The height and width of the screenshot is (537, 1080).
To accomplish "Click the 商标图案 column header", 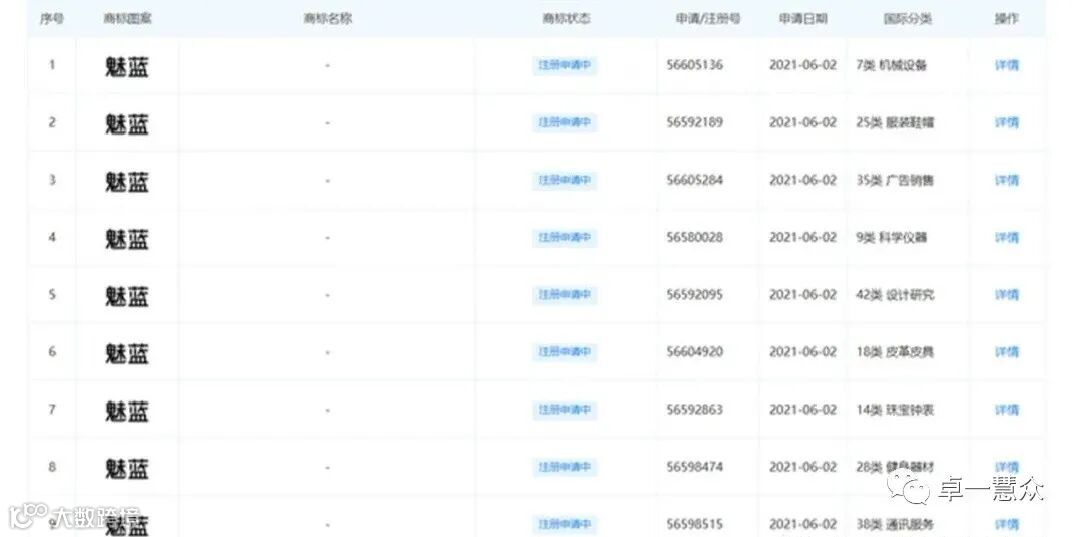I will point(127,19).
